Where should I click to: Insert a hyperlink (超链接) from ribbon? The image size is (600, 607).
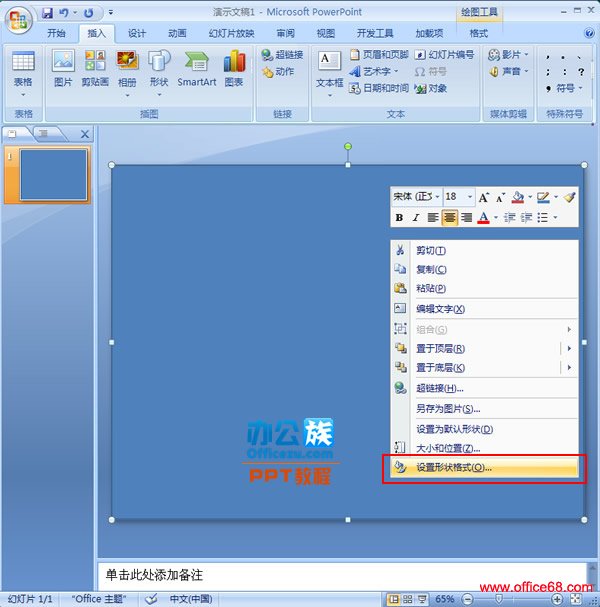click(x=282, y=55)
